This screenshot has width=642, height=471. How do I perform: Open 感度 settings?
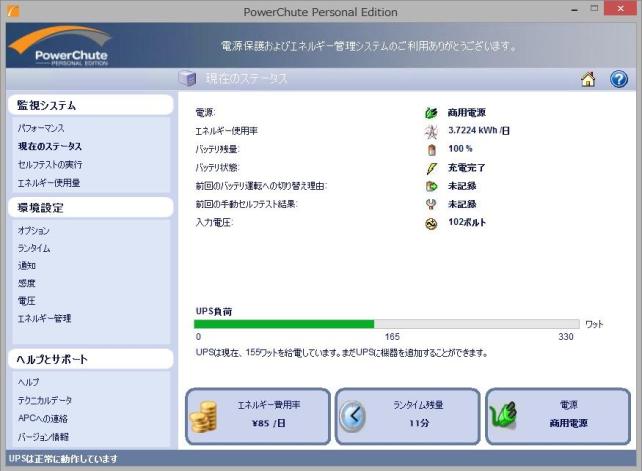[27, 283]
